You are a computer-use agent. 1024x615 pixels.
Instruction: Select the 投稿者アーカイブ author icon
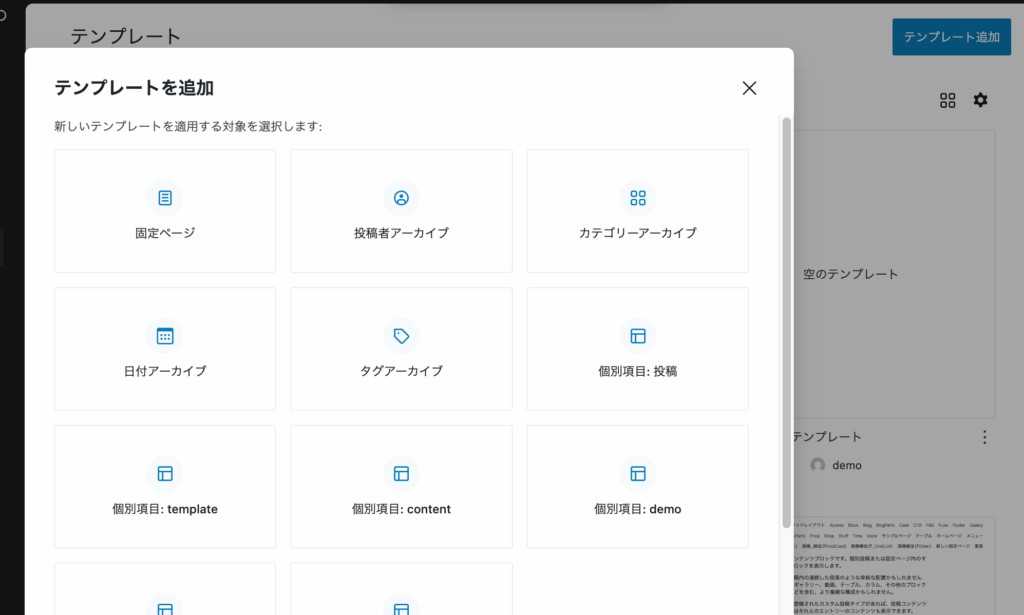(x=401, y=198)
